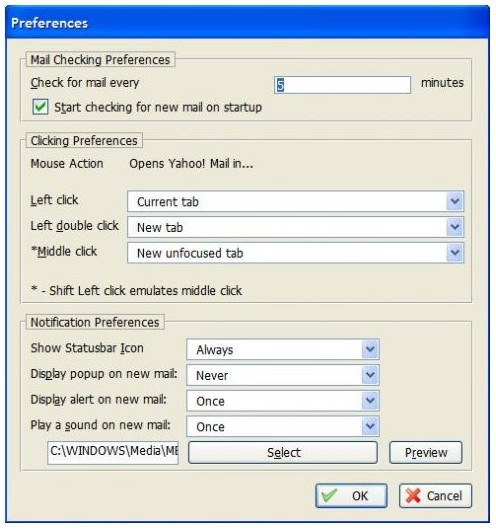496x530 pixels.
Task: Click the Never popup combo box
Action: coord(283,375)
